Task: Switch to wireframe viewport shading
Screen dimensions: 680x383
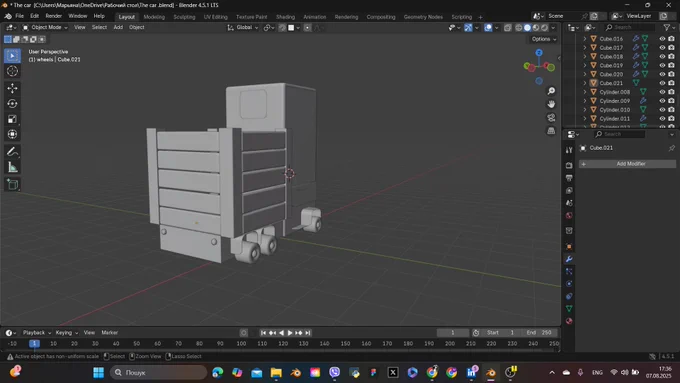Action: click(519, 27)
